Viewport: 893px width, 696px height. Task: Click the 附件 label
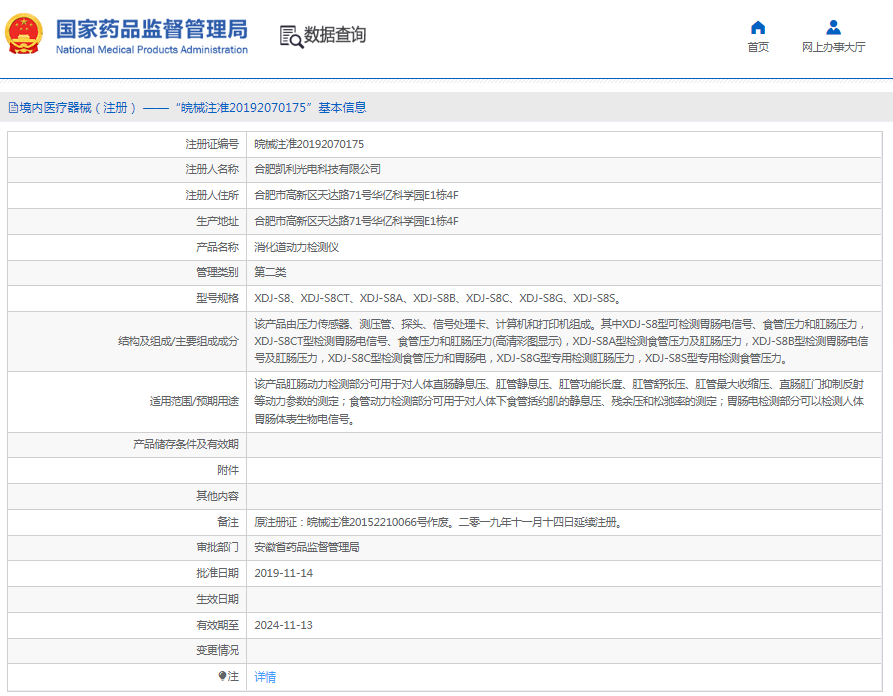pyautogui.click(x=228, y=470)
